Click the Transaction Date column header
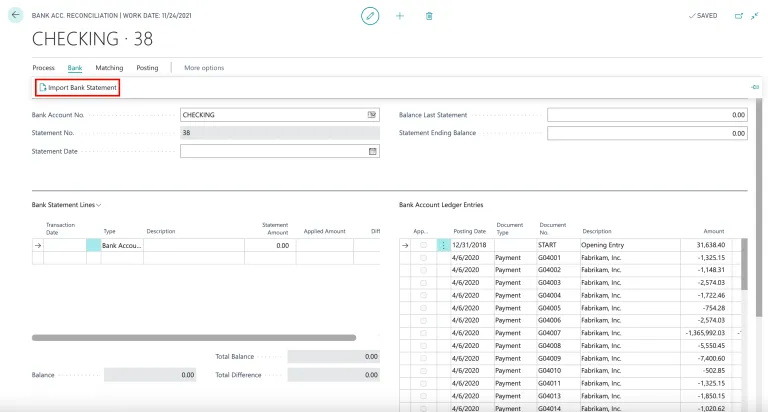 [x=60, y=229]
